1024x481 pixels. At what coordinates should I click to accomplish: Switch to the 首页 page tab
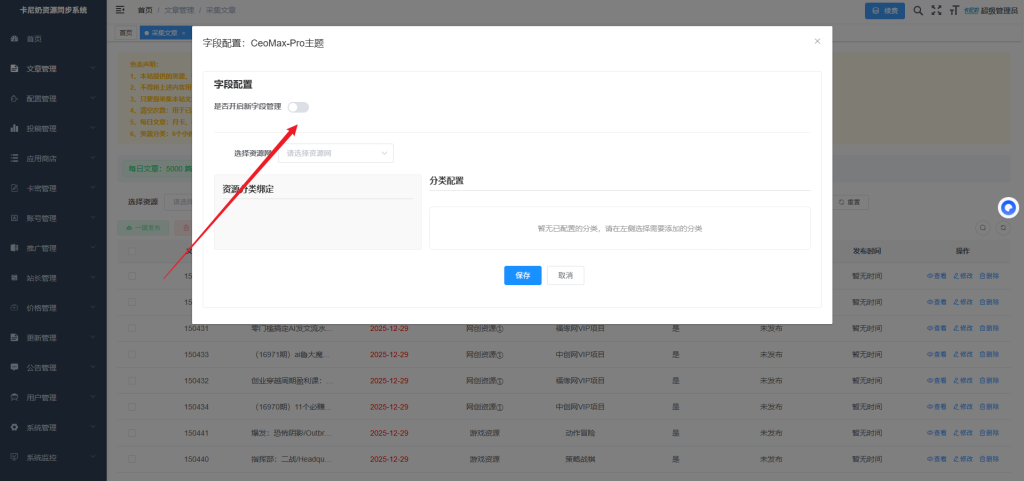coord(125,33)
